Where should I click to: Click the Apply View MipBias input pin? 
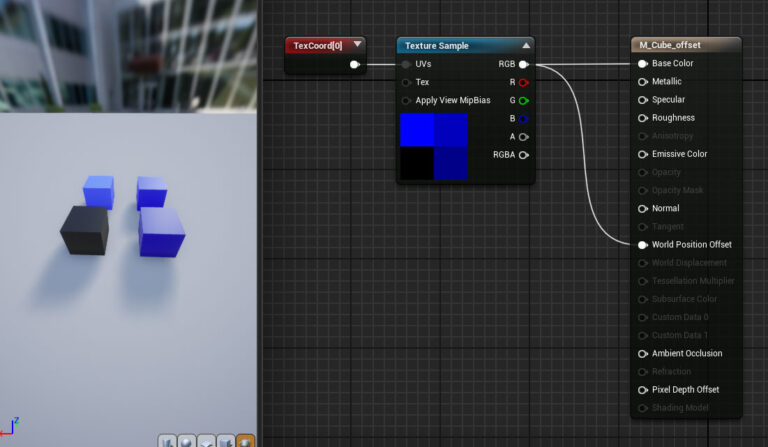pyautogui.click(x=406, y=100)
